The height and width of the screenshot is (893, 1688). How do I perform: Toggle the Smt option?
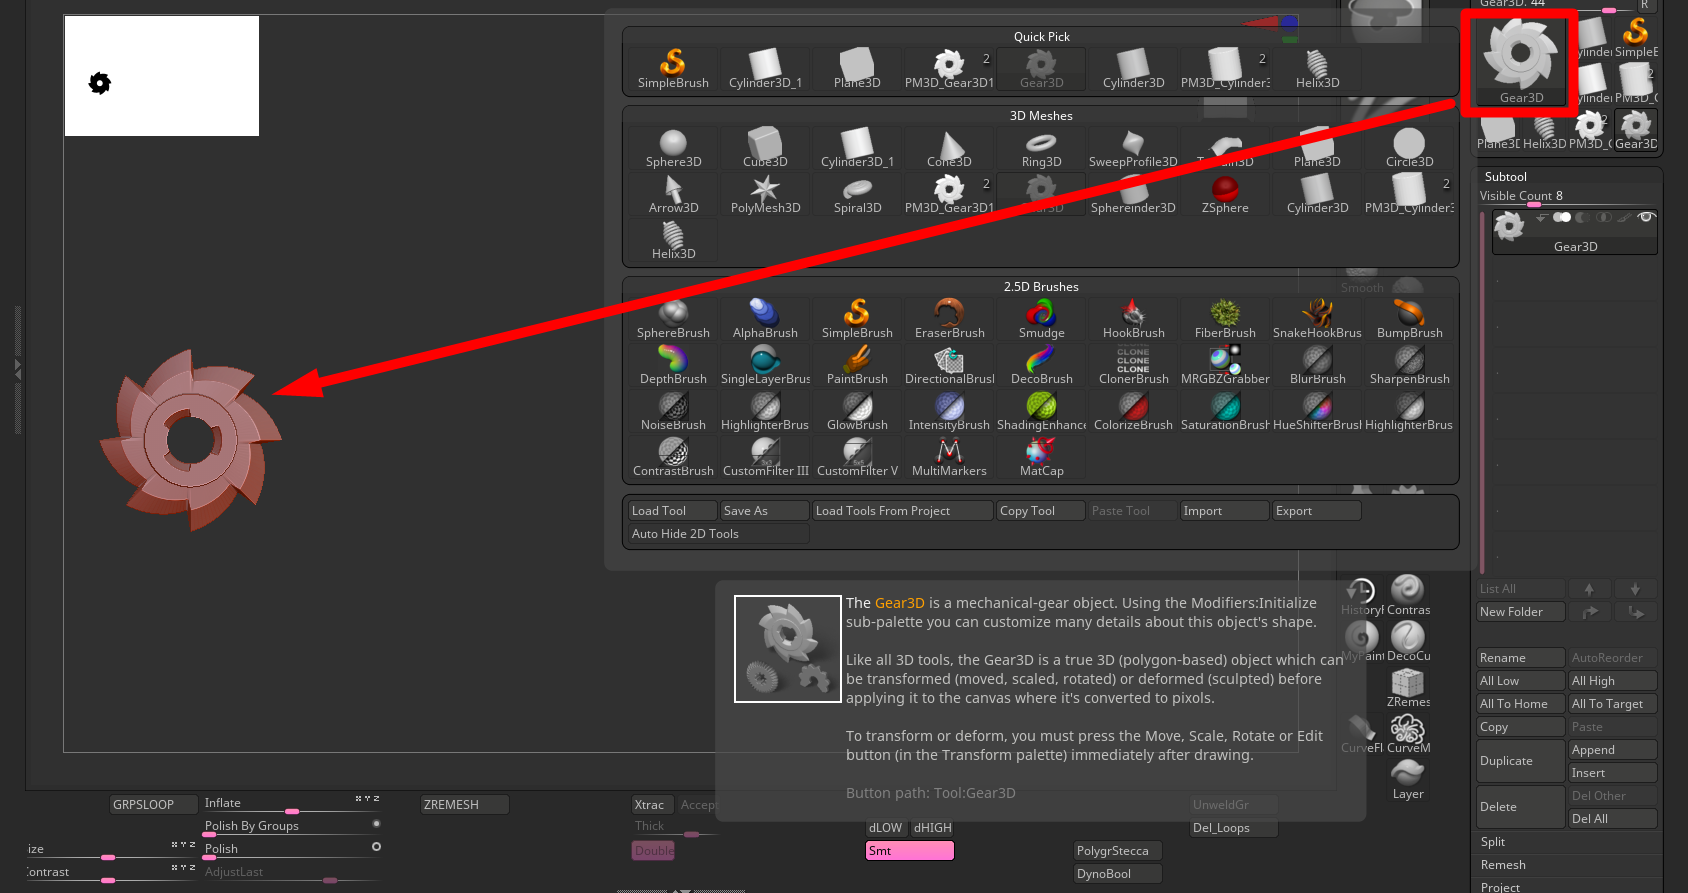point(910,851)
